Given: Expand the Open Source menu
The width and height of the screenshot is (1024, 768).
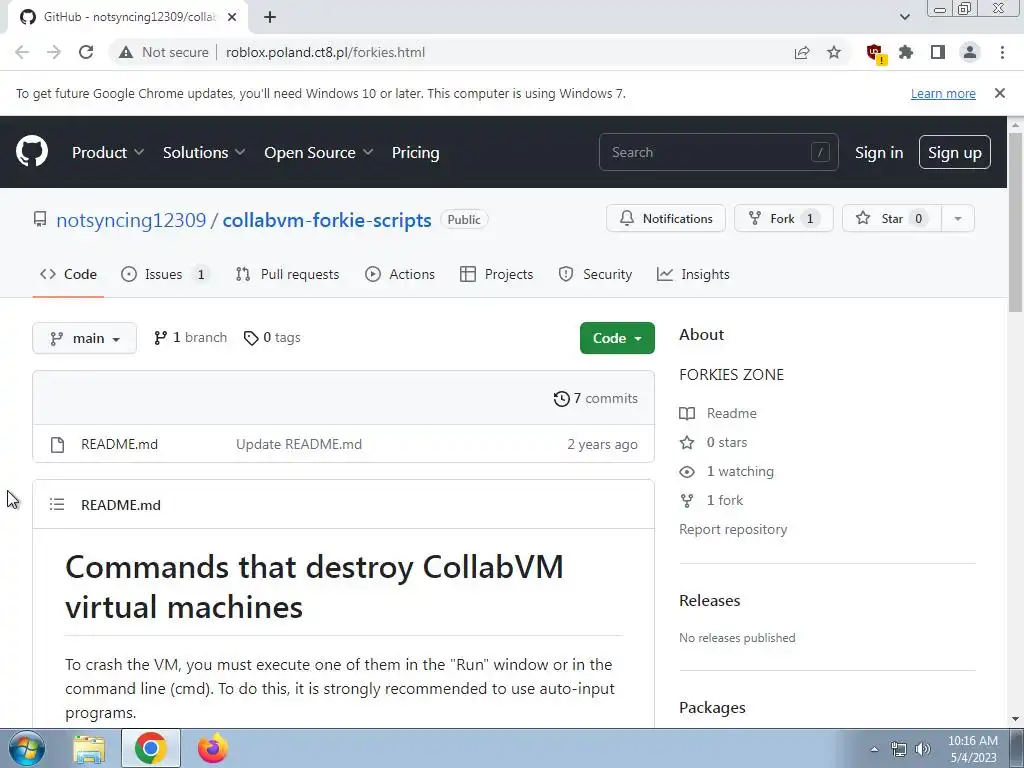Looking at the screenshot, I should [x=319, y=152].
